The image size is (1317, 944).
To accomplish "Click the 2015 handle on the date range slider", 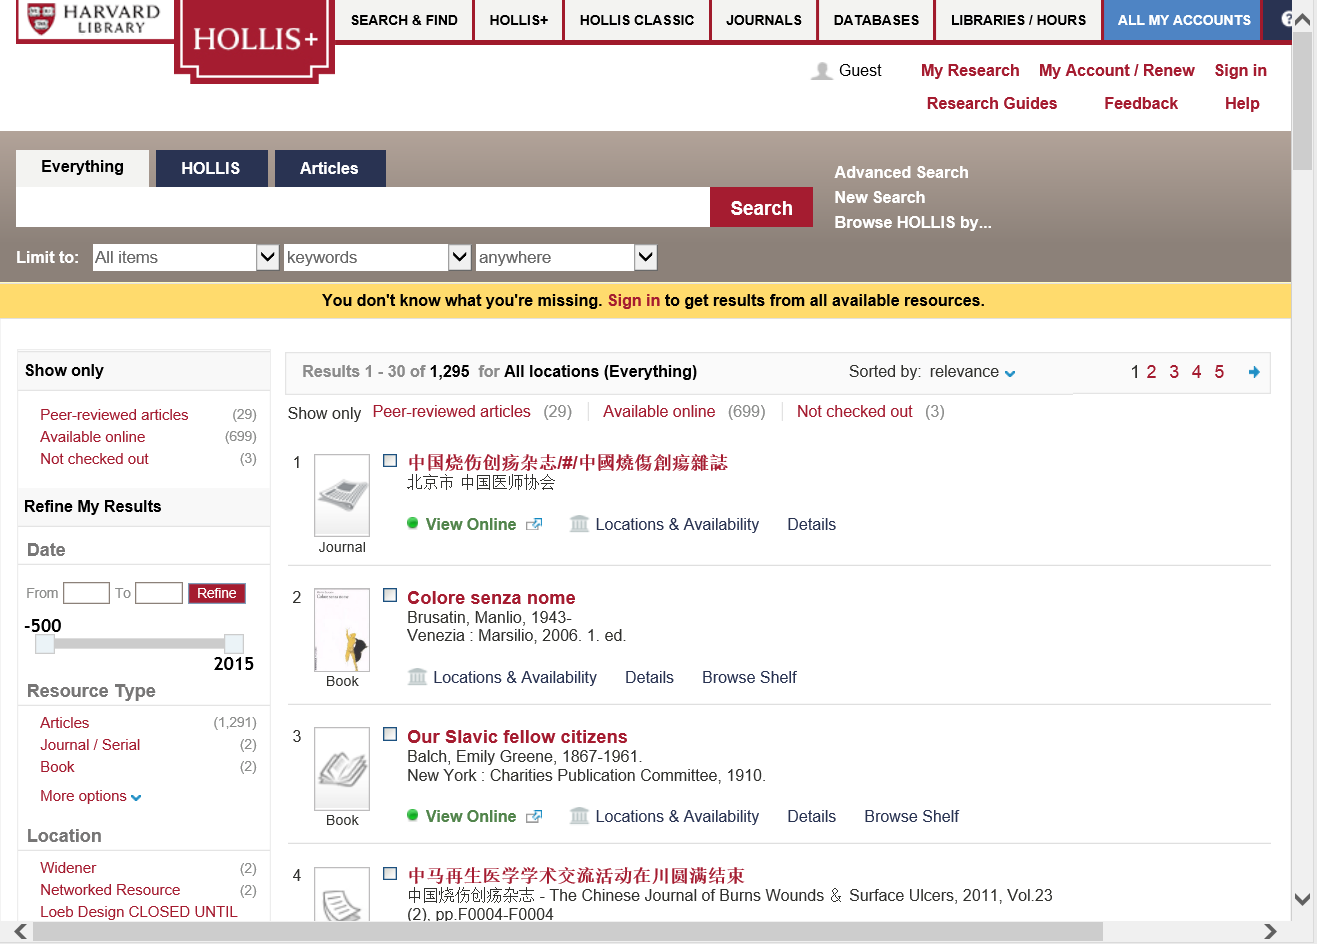I will click(x=234, y=644).
